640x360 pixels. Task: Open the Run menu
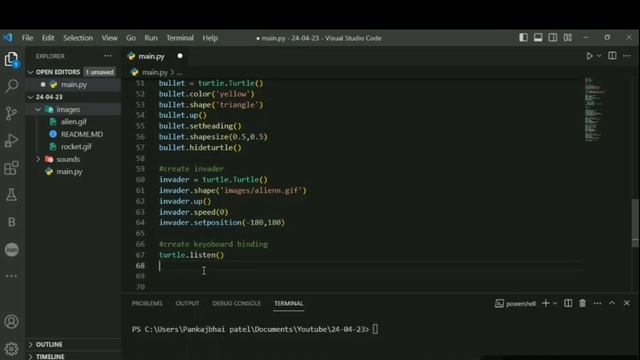pos(151,38)
